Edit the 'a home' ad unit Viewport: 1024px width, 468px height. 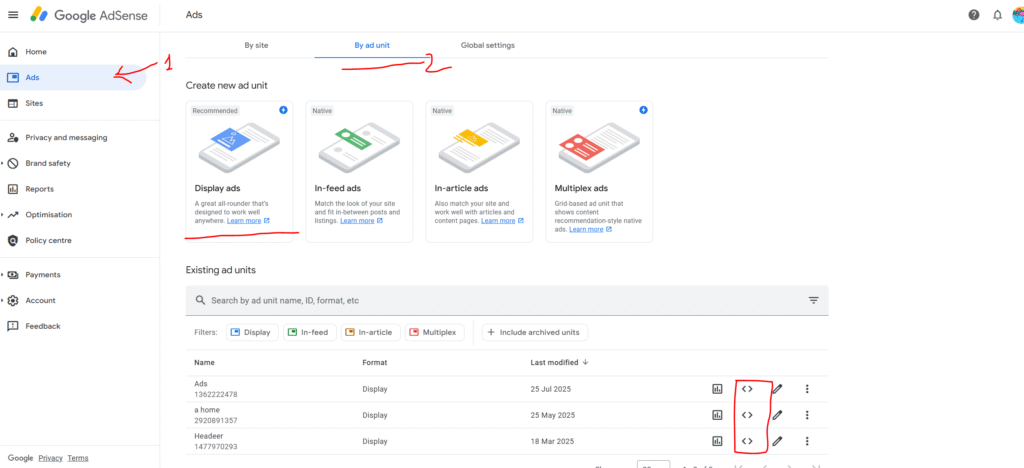click(777, 415)
